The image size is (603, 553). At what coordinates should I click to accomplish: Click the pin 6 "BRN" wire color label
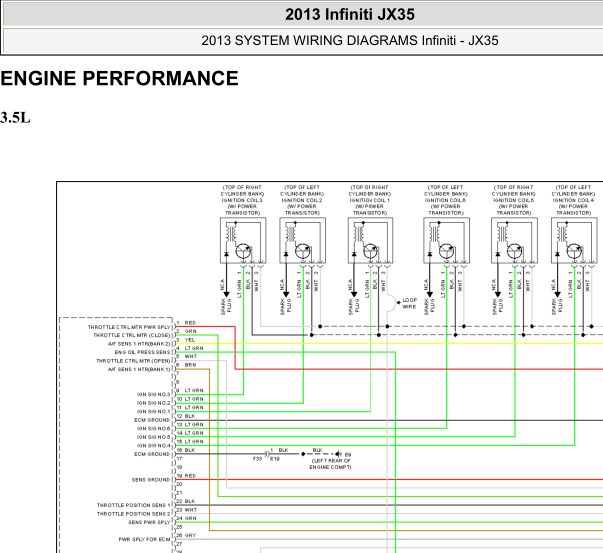point(190,365)
